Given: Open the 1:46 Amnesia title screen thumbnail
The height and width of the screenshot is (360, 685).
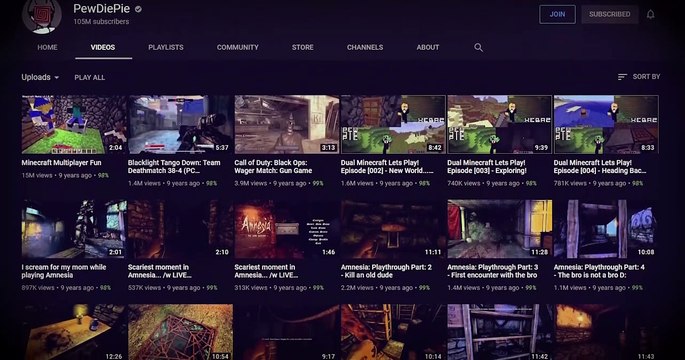Looking at the screenshot, I should point(287,229).
